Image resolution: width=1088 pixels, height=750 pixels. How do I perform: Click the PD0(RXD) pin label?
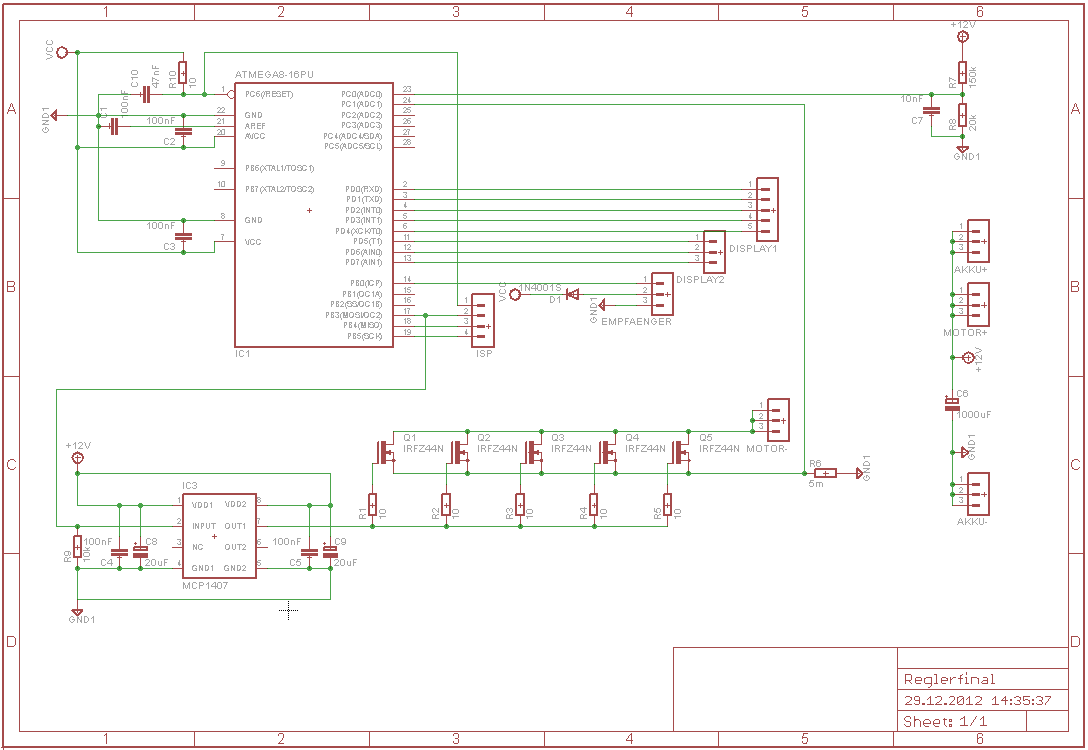[x=364, y=189]
